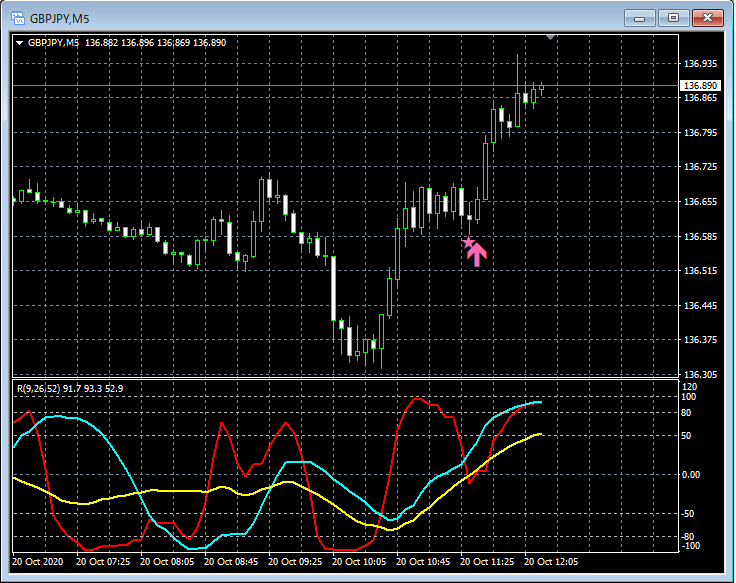Click the indicator scale value -100
The image size is (736, 583).
[690, 545]
